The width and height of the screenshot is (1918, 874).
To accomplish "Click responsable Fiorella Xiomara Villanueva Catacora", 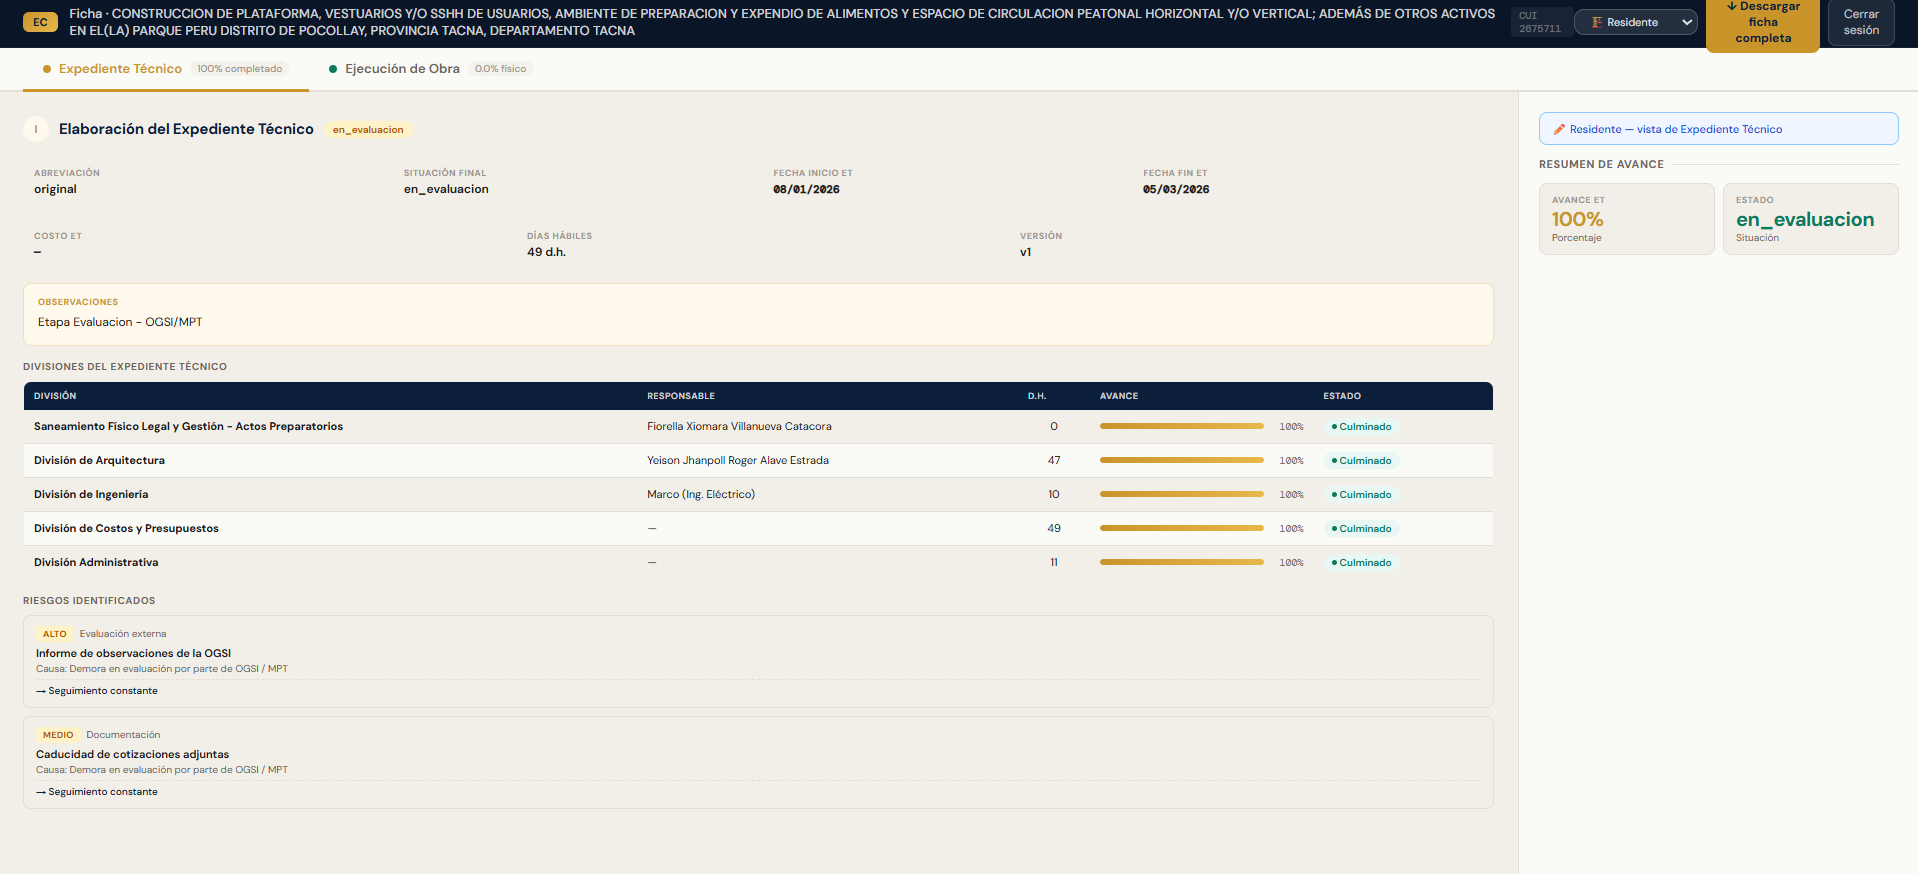I will tap(739, 426).
